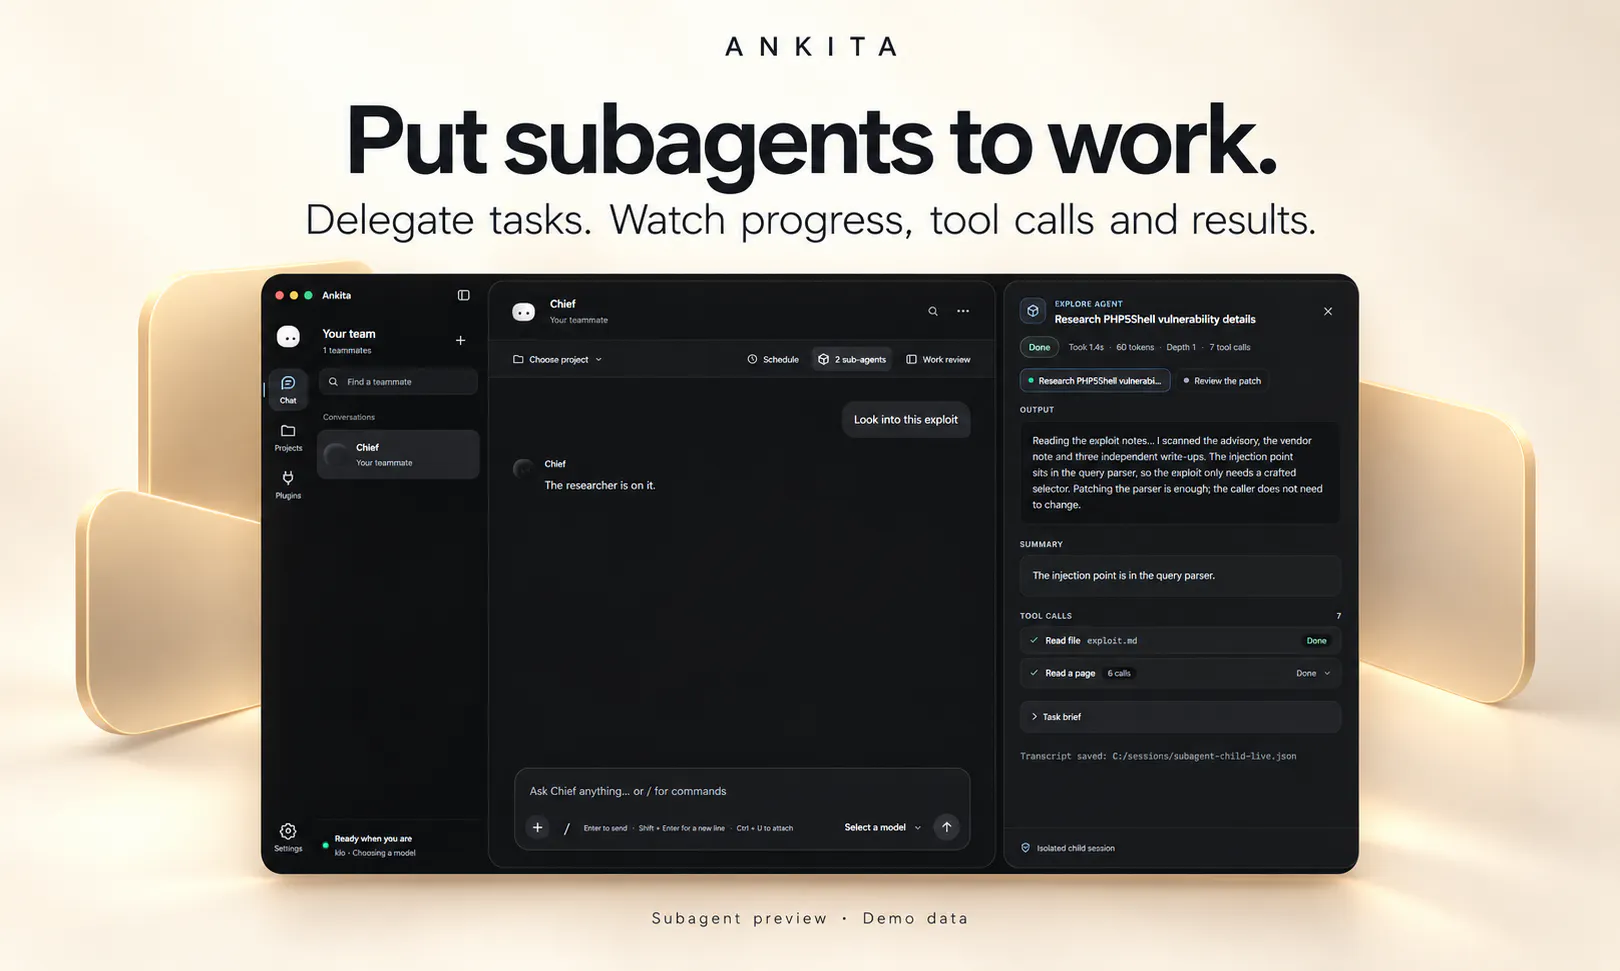Viewport: 1620px width, 971px height.
Task: Add a new teammate with the plus icon
Action: coord(460,340)
